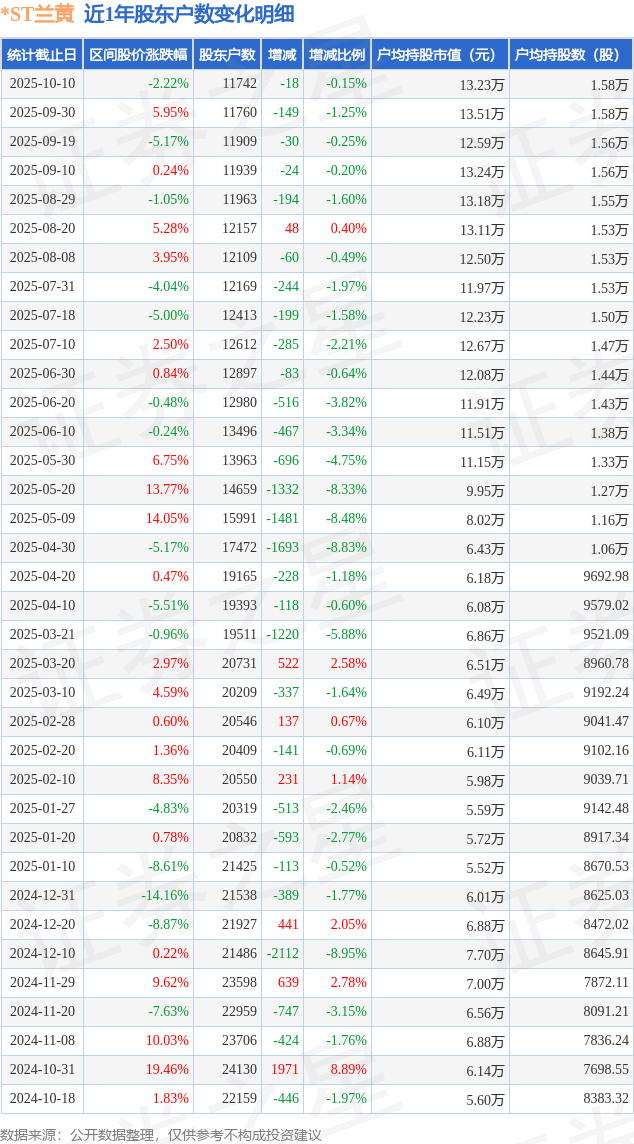634x1144 pixels.
Task: Click the 股东户数 column header
Action: click(227, 55)
